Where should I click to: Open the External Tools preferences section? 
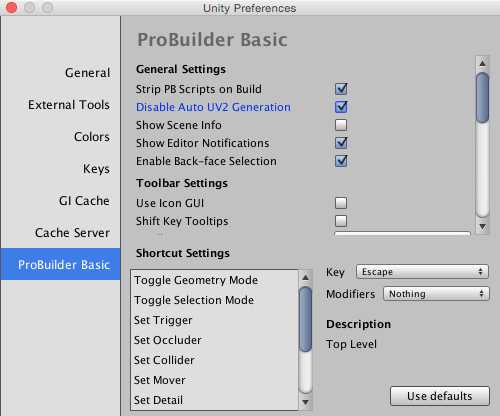click(x=69, y=105)
